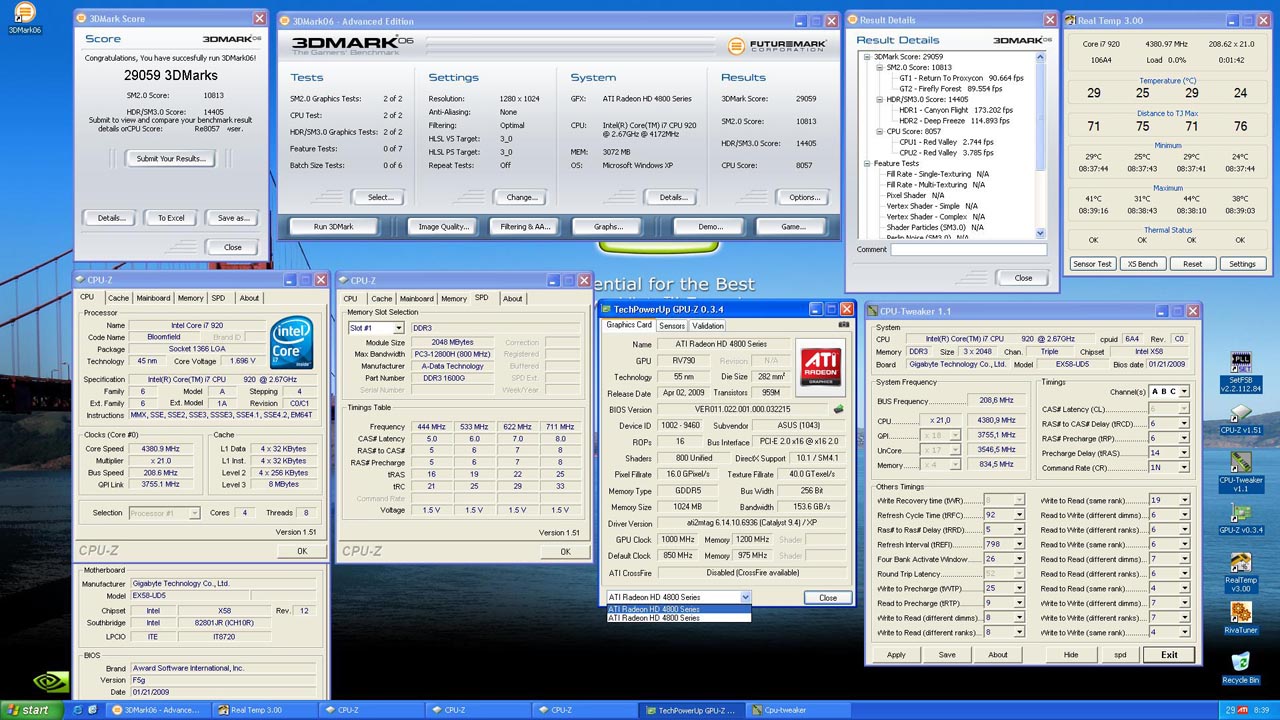1280x720 pixels.
Task: Collapse the SM2.0 Score tree node
Action: click(x=879, y=68)
